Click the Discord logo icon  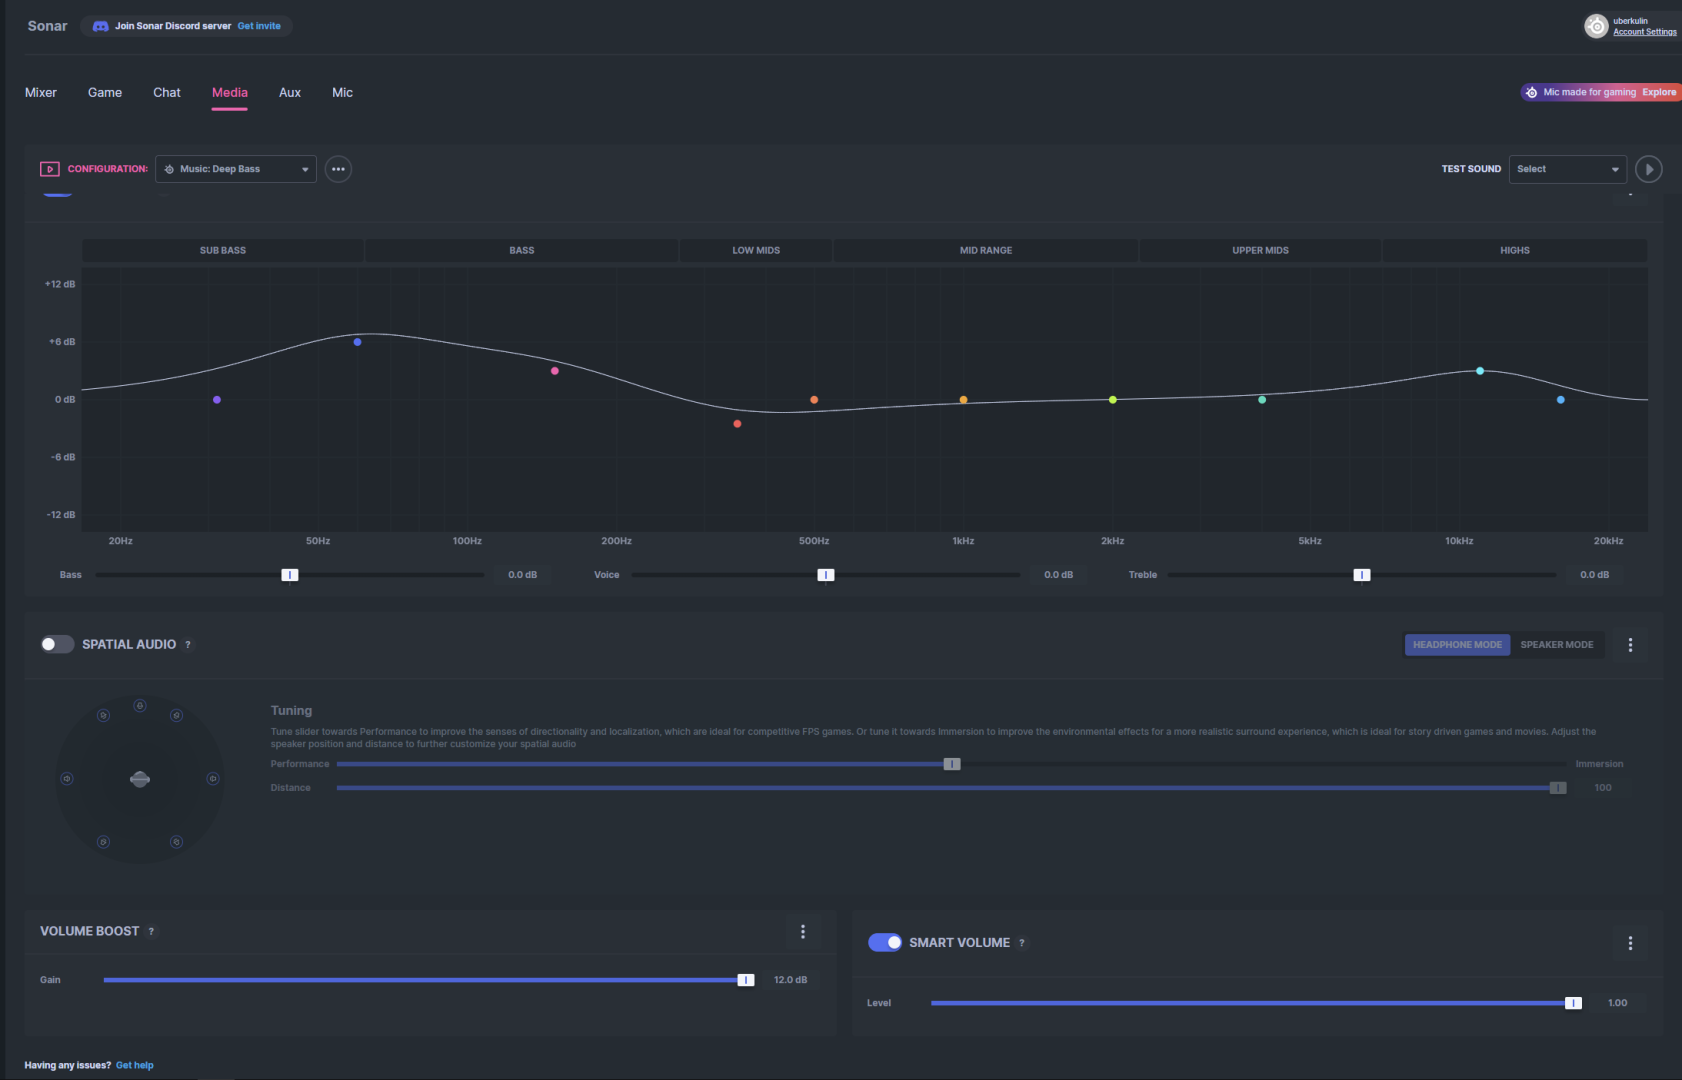point(100,26)
